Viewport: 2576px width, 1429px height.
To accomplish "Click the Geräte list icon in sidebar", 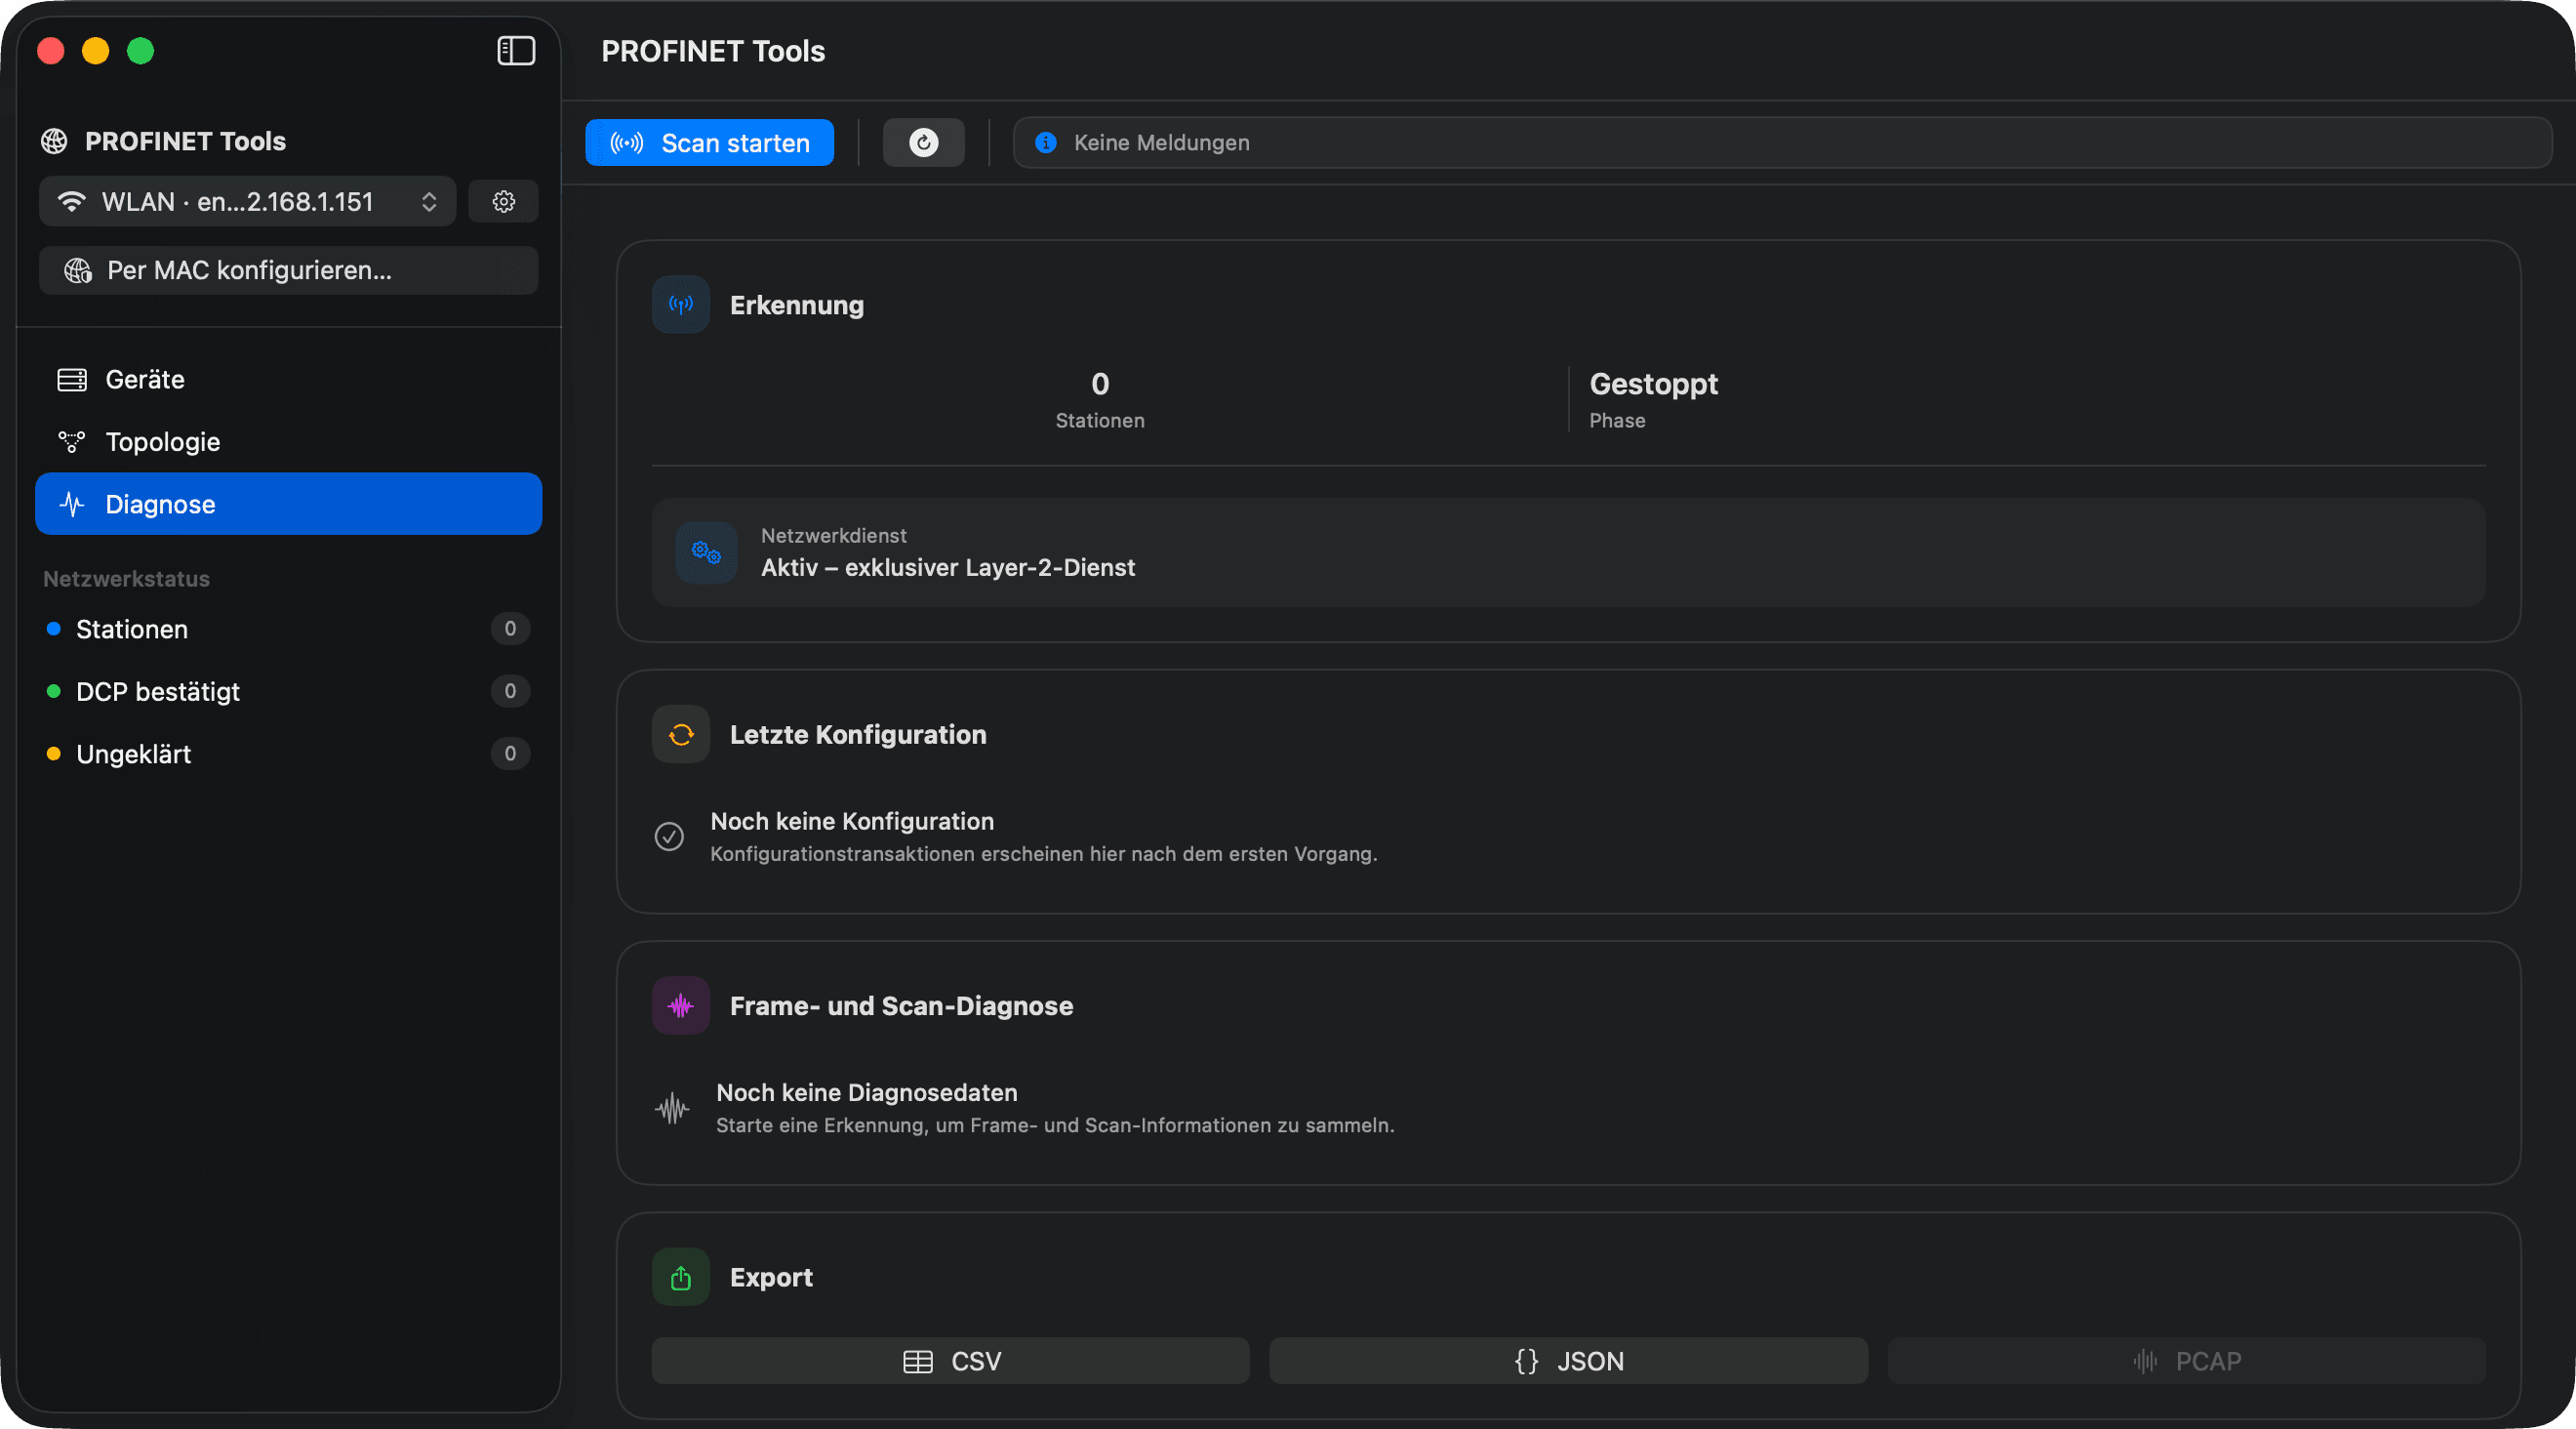I will click(x=72, y=380).
